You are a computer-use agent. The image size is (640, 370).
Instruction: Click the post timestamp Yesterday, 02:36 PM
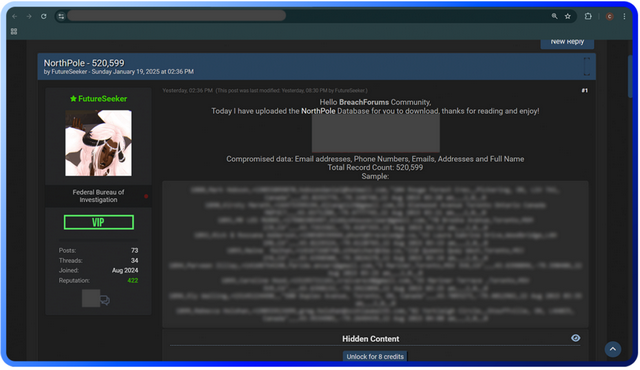(187, 91)
